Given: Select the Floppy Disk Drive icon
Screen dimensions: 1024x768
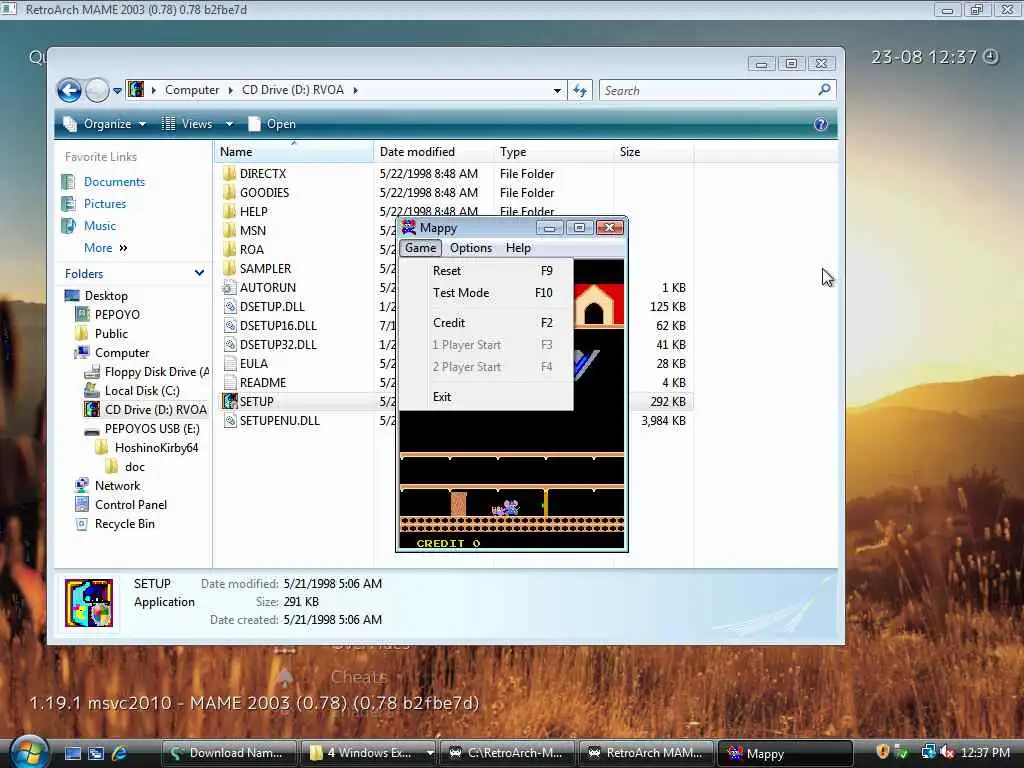Looking at the screenshot, I should click(92, 372).
